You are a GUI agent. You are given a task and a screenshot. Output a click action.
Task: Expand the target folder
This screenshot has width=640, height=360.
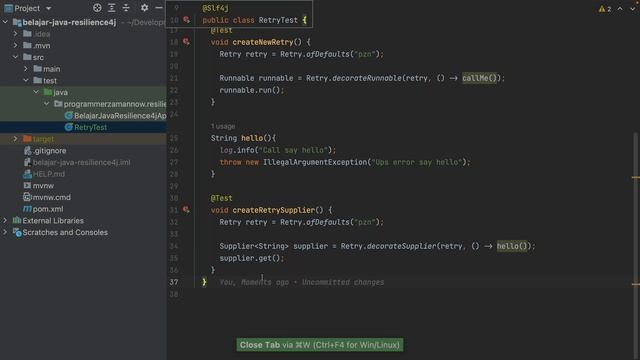pos(16,139)
